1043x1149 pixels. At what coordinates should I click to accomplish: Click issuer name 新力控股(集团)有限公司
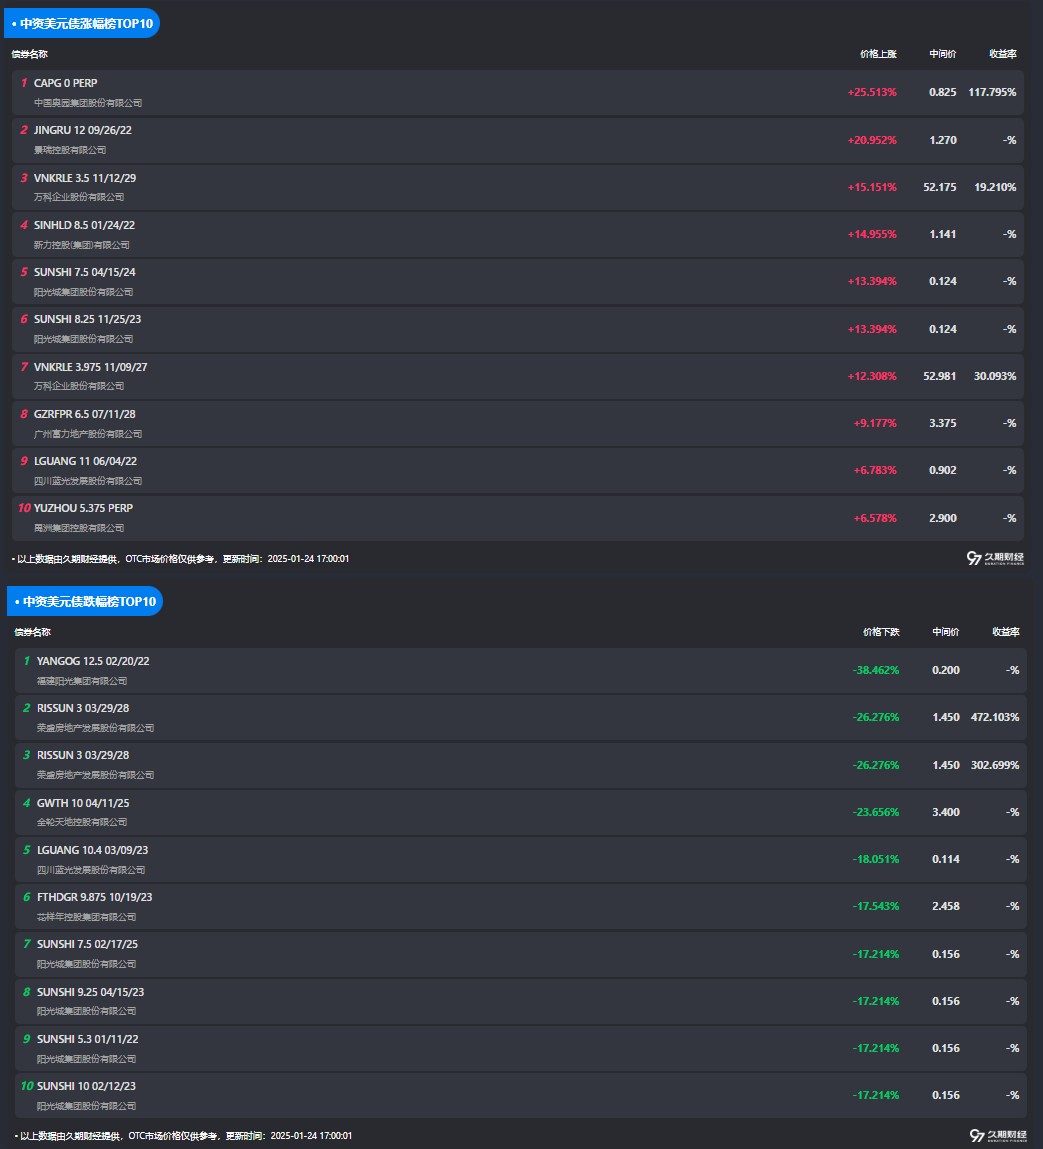pyautogui.click(x=81, y=245)
